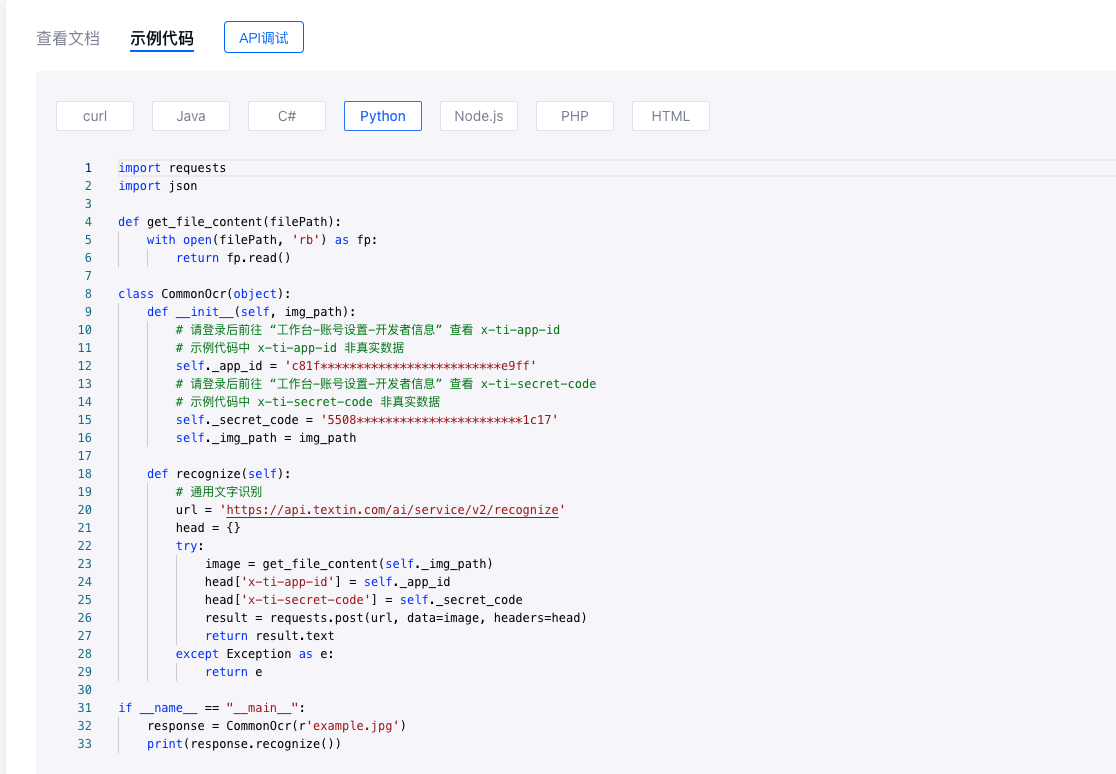The width and height of the screenshot is (1116, 774).
Task: Select the 示例代码 tab
Action: point(162,39)
